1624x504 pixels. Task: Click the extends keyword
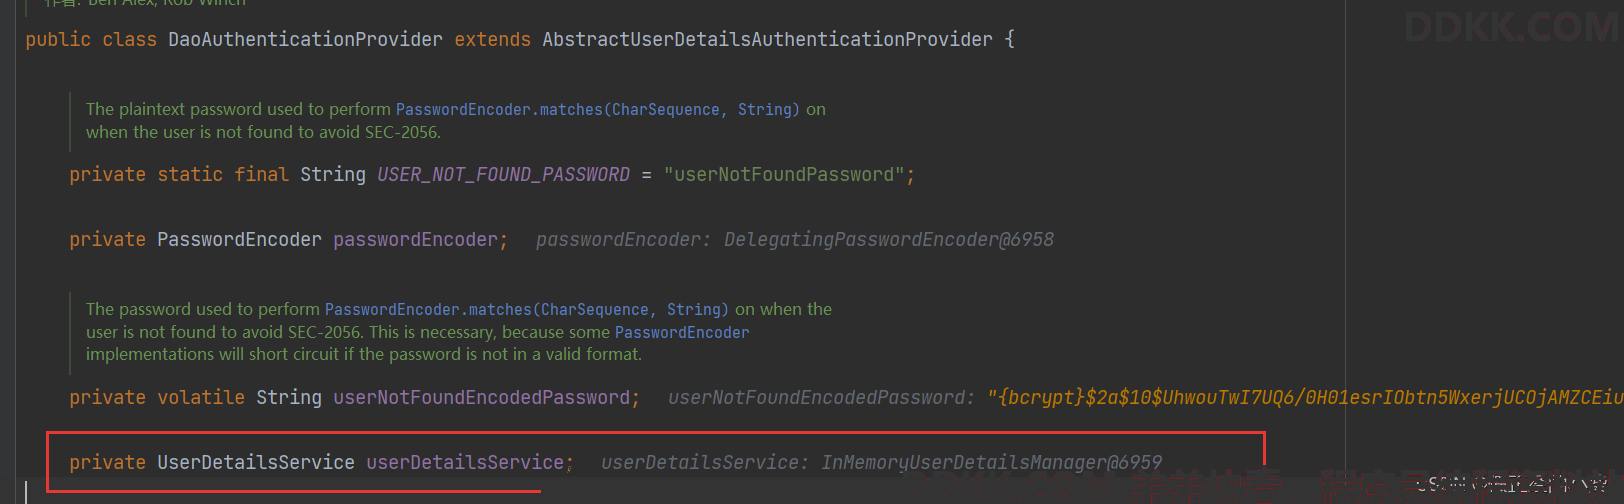492,40
